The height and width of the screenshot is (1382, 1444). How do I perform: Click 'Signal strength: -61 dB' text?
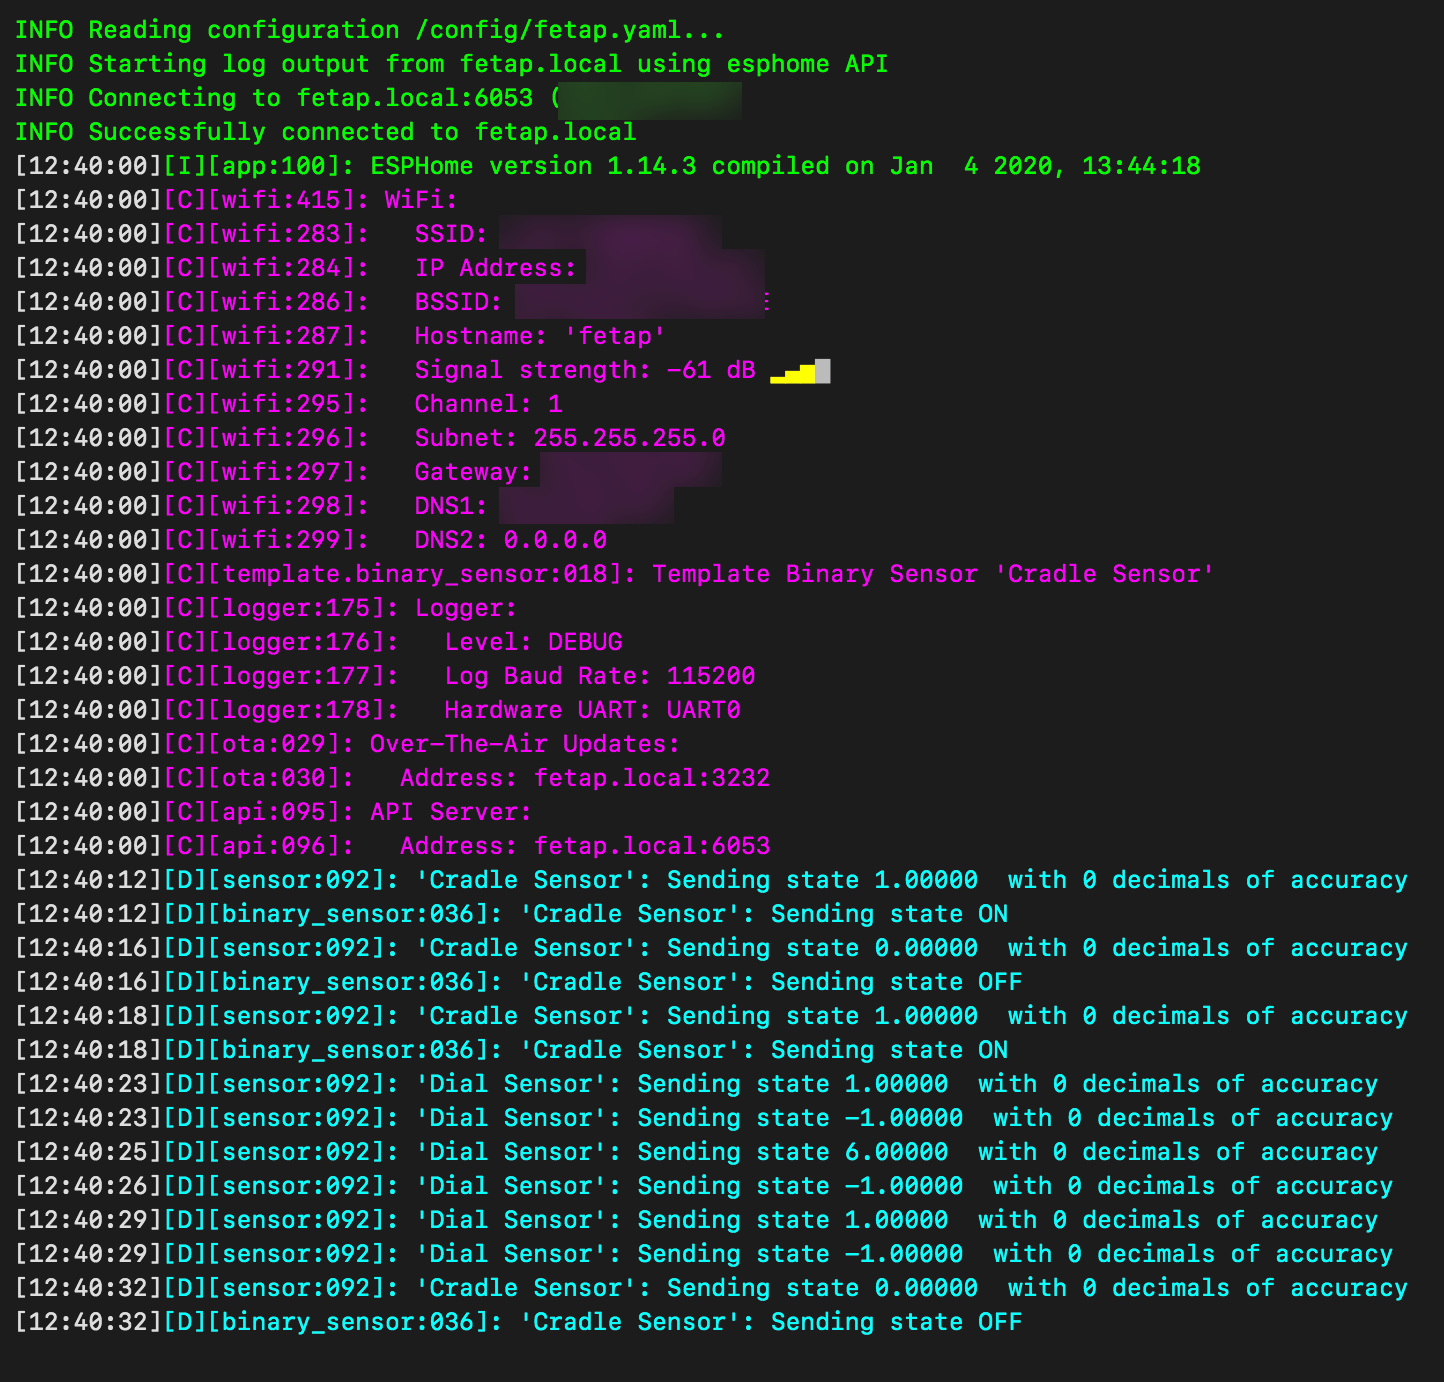click(x=585, y=370)
